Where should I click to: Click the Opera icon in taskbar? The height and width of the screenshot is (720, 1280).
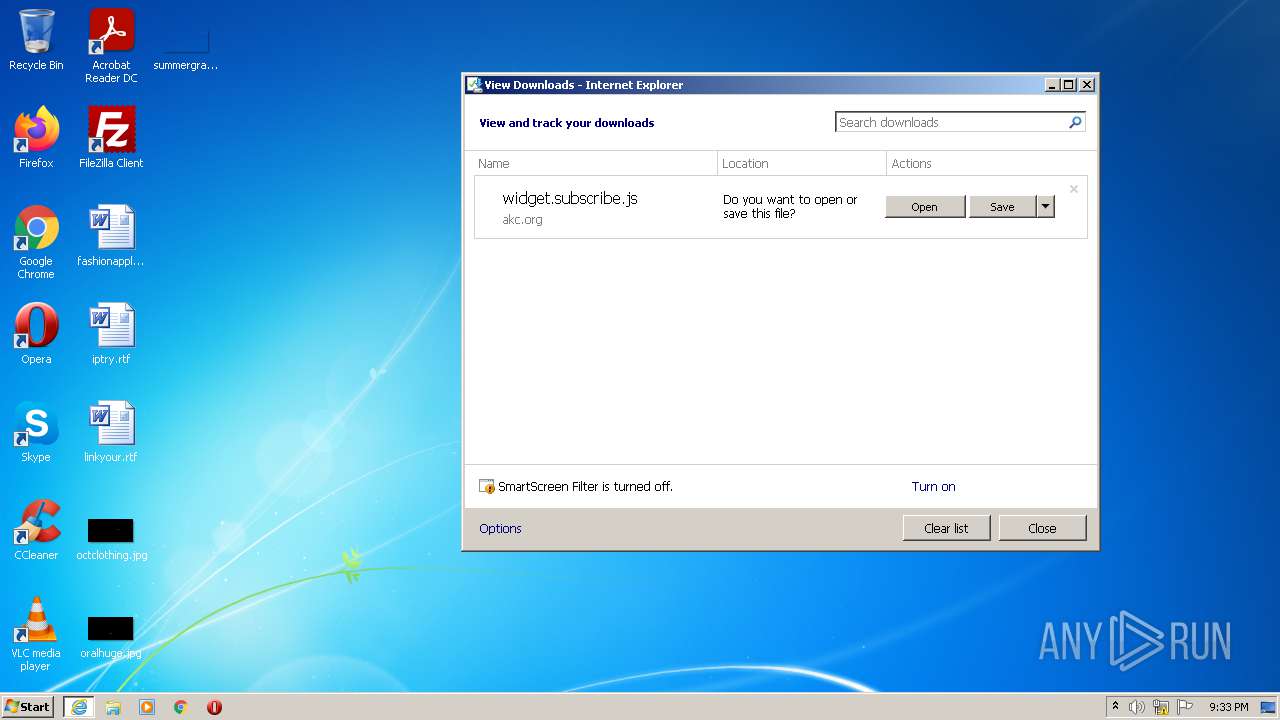[x=214, y=707]
